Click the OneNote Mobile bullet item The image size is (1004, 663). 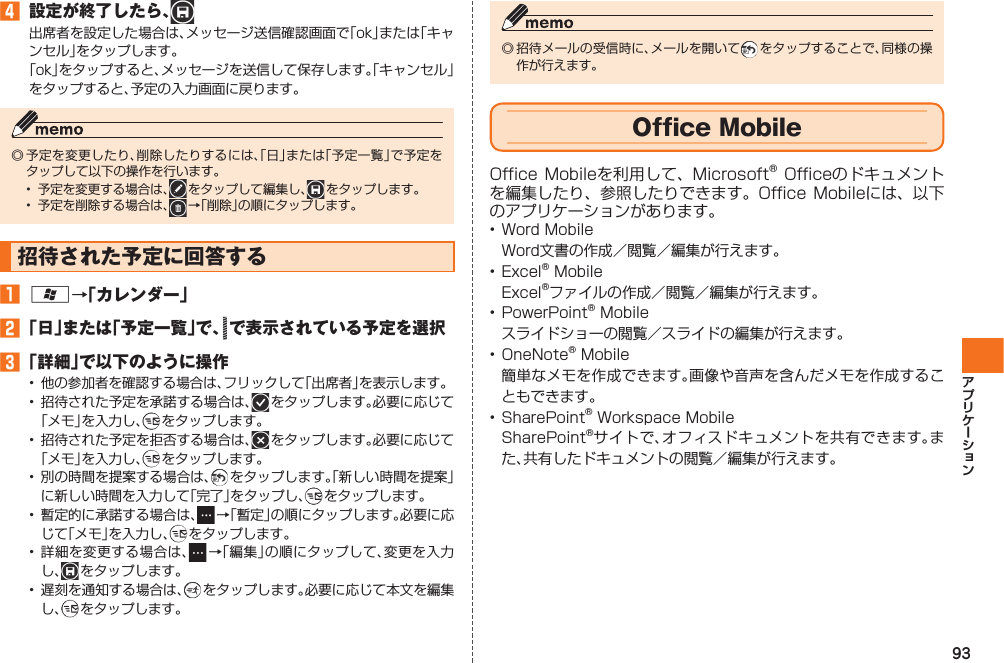565,354
